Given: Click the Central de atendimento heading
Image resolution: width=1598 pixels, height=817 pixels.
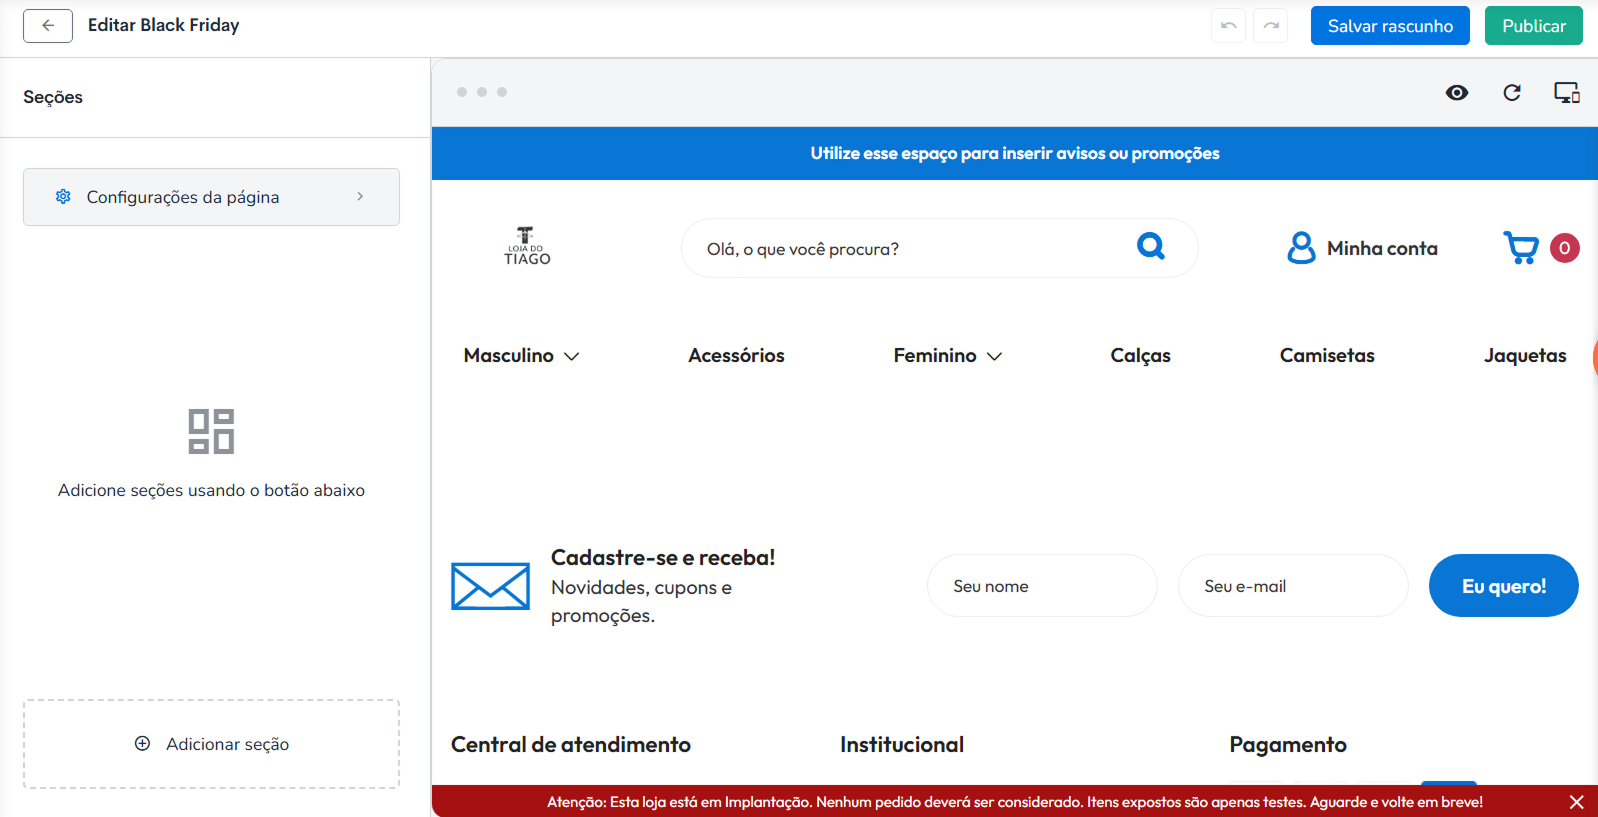Looking at the screenshot, I should pyautogui.click(x=571, y=745).
